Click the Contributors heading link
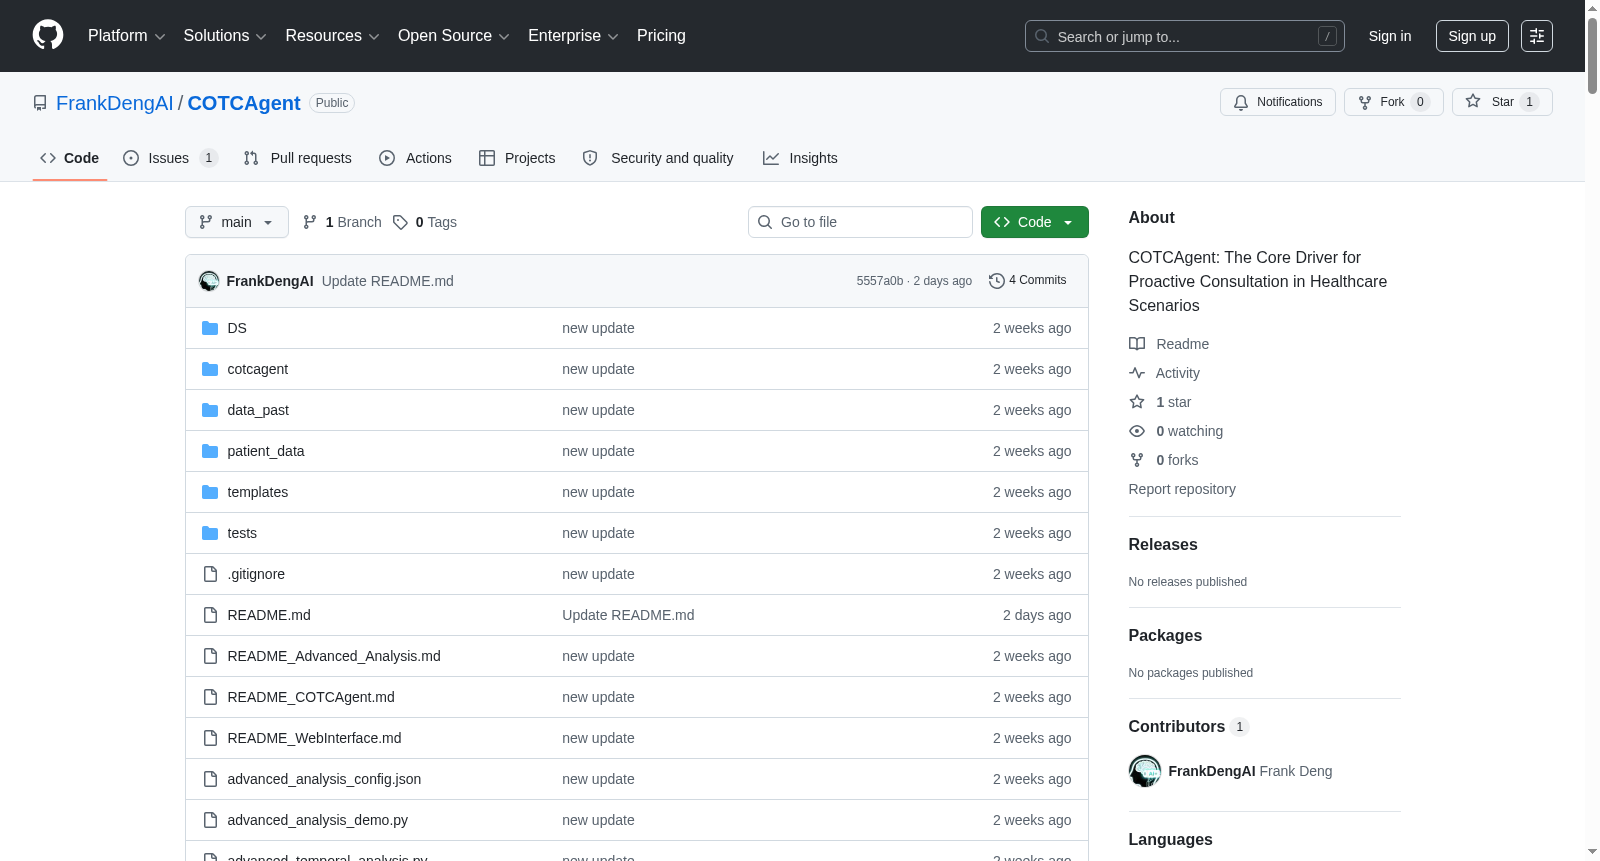 1189,727
